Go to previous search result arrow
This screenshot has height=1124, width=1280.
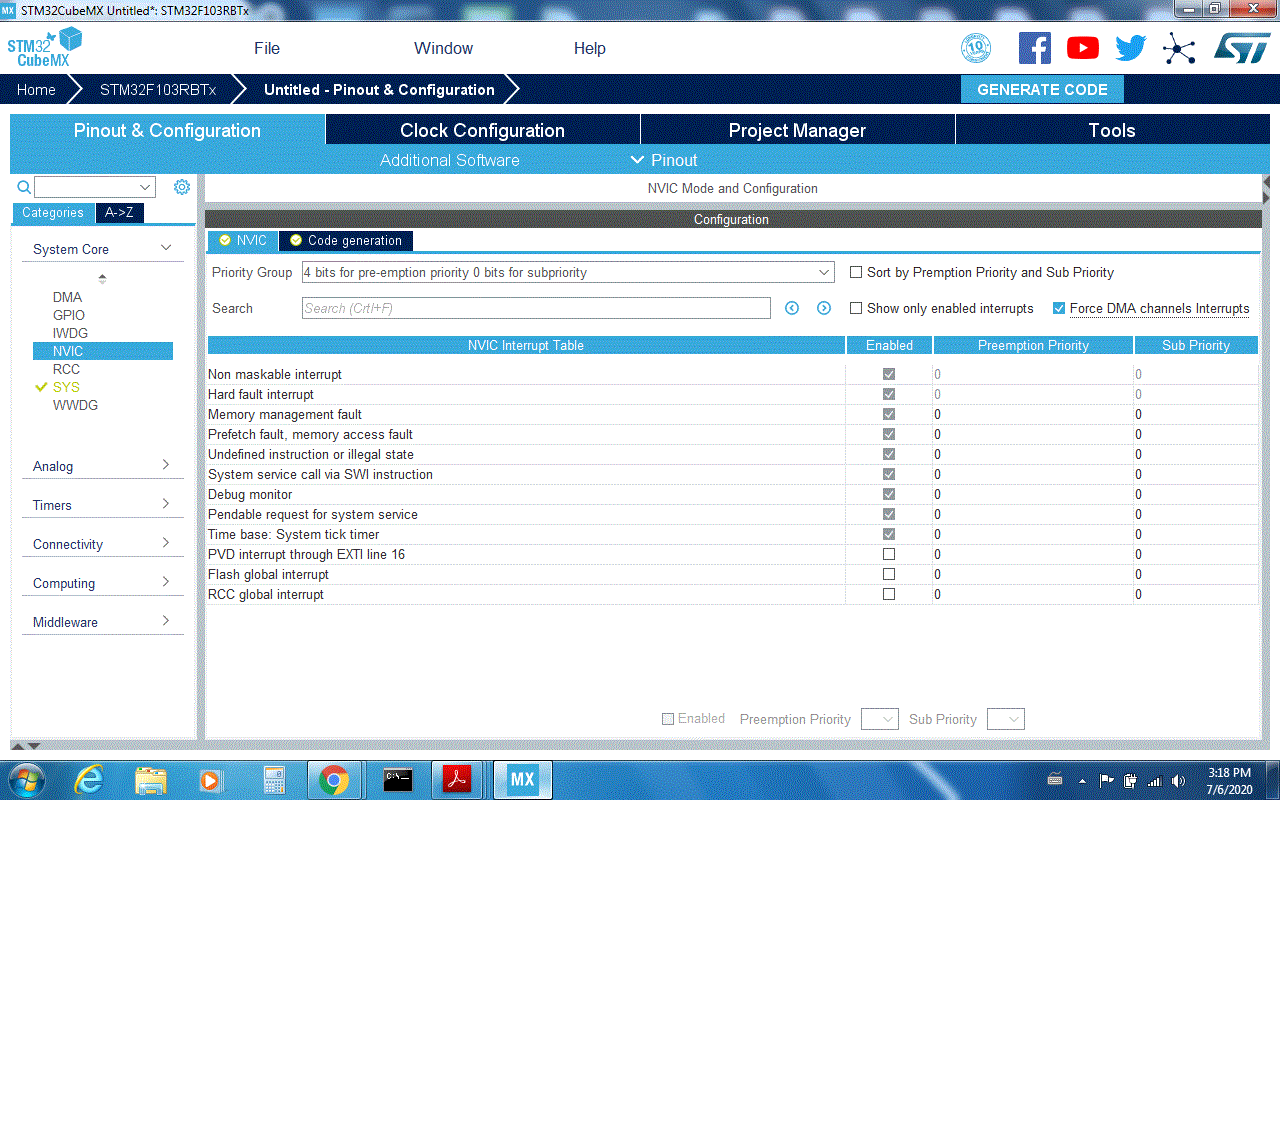pyautogui.click(x=792, y=308)
